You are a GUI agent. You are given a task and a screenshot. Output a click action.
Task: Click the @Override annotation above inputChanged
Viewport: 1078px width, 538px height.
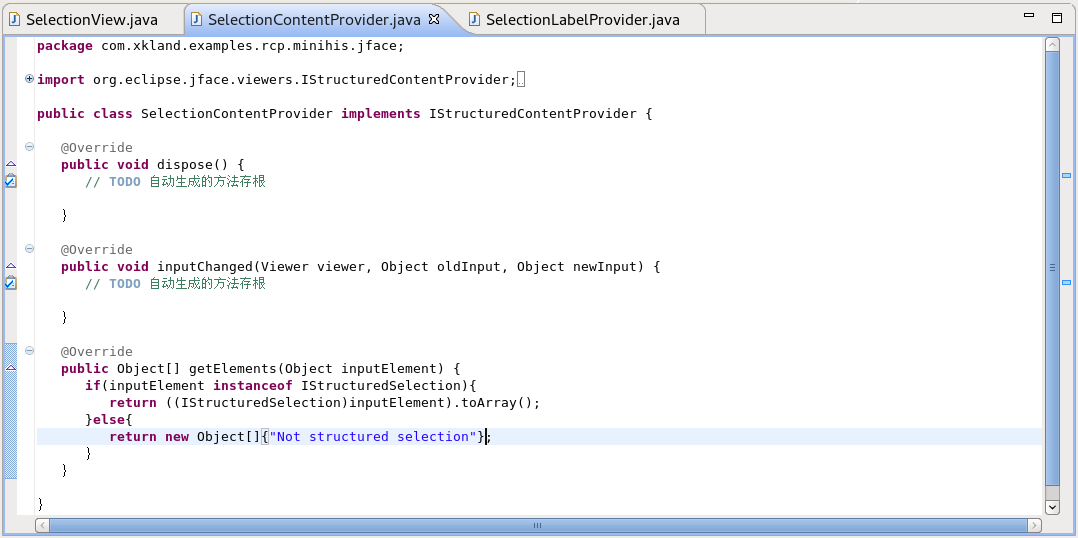tap(97, 249)
